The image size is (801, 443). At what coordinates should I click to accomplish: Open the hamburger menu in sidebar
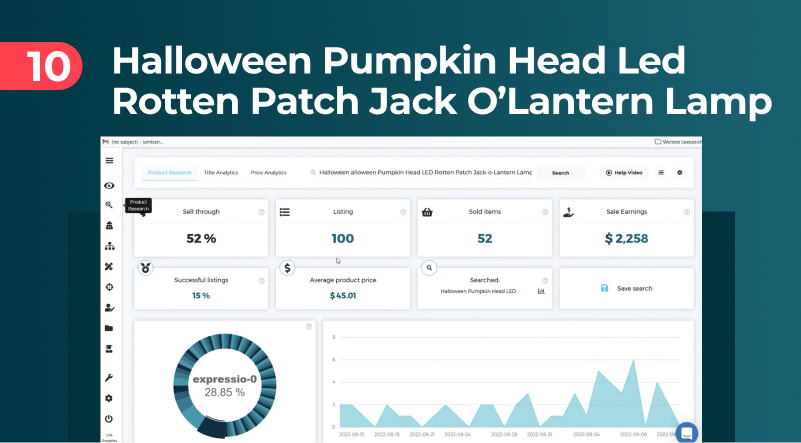(x=109, y=160)
